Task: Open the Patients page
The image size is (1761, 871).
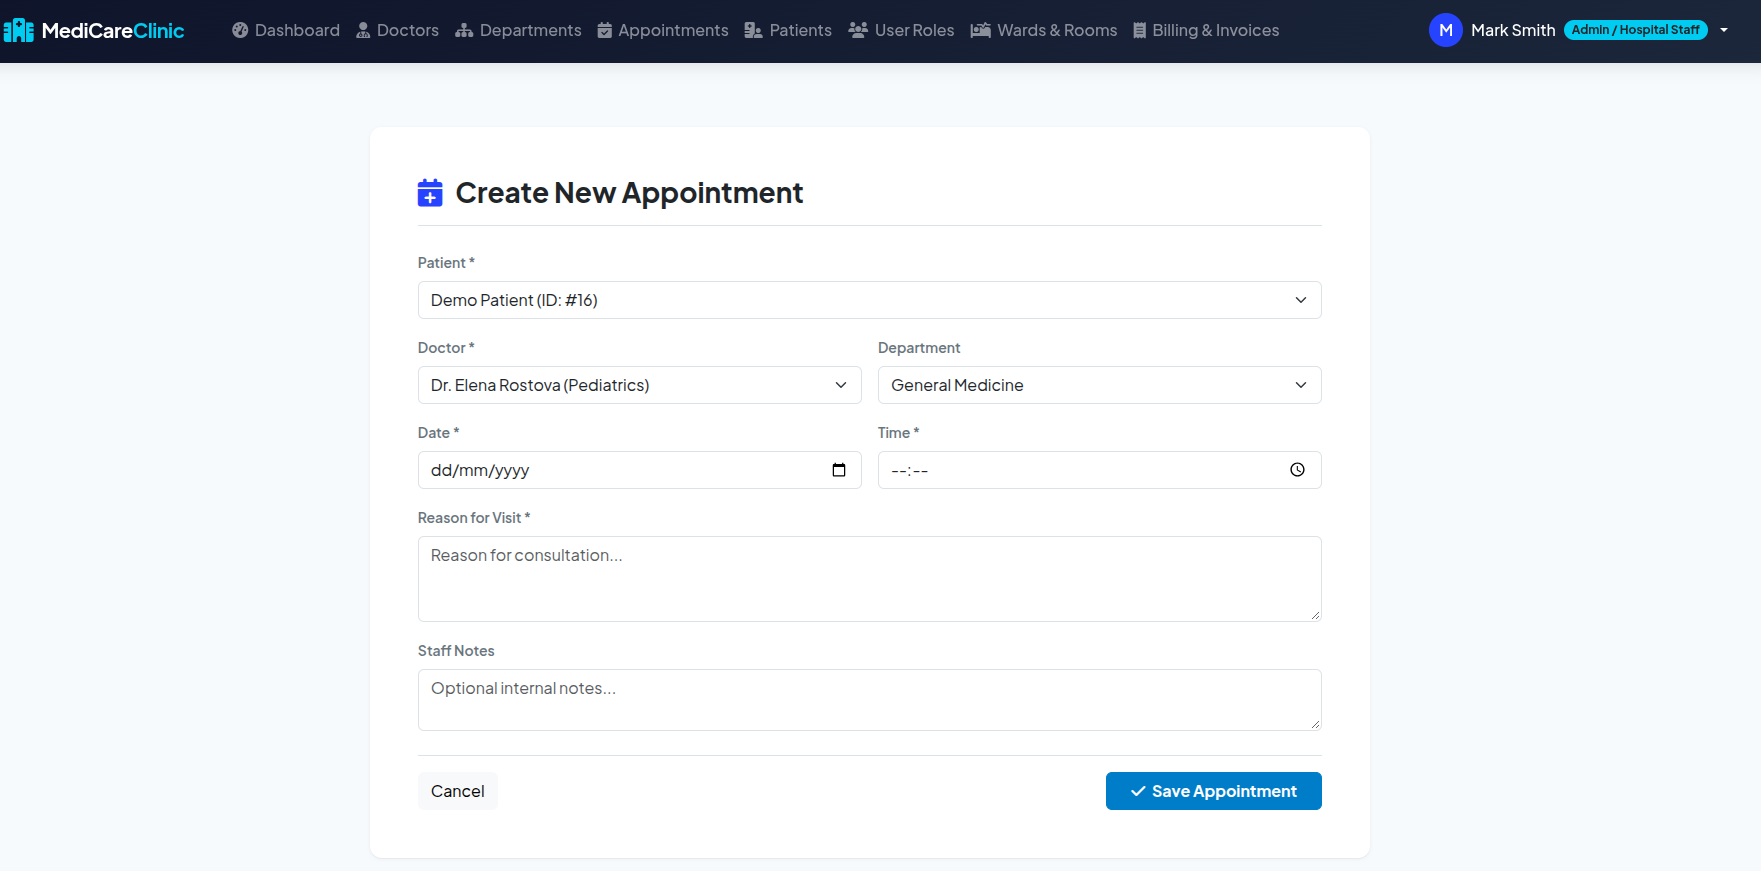Action: [788, 31]
